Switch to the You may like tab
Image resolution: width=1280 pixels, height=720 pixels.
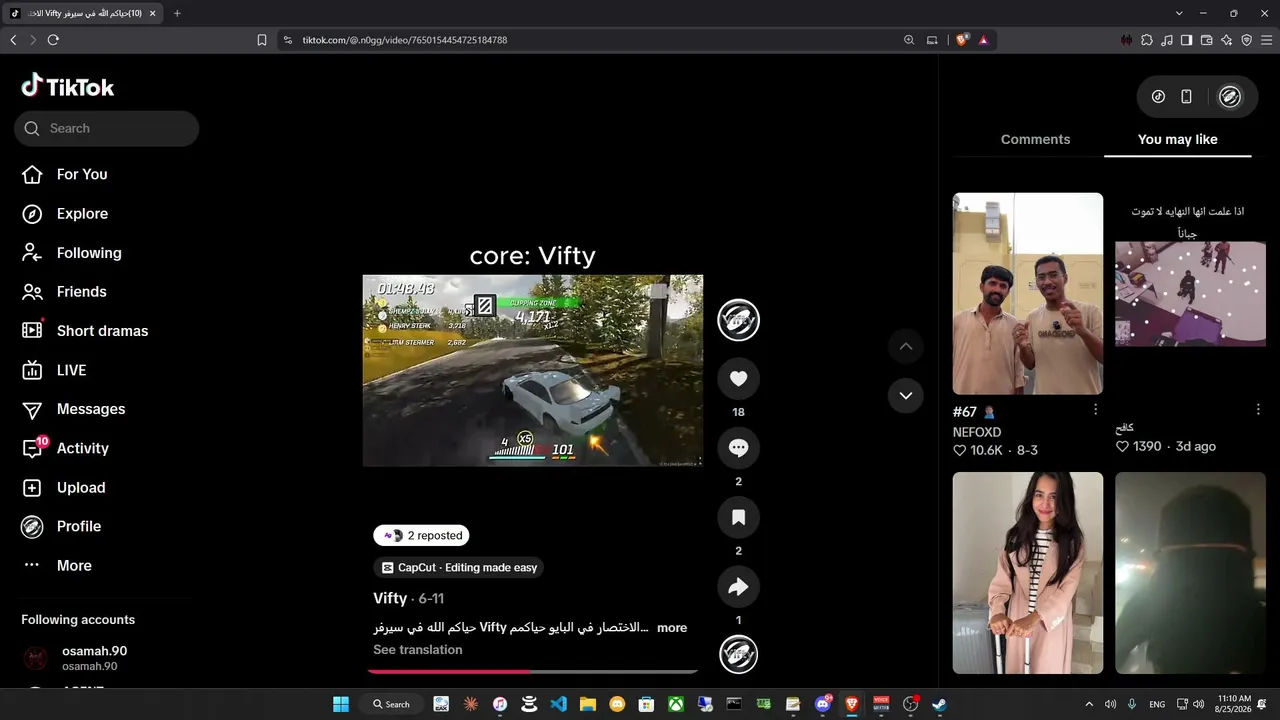pos(1178,140)
